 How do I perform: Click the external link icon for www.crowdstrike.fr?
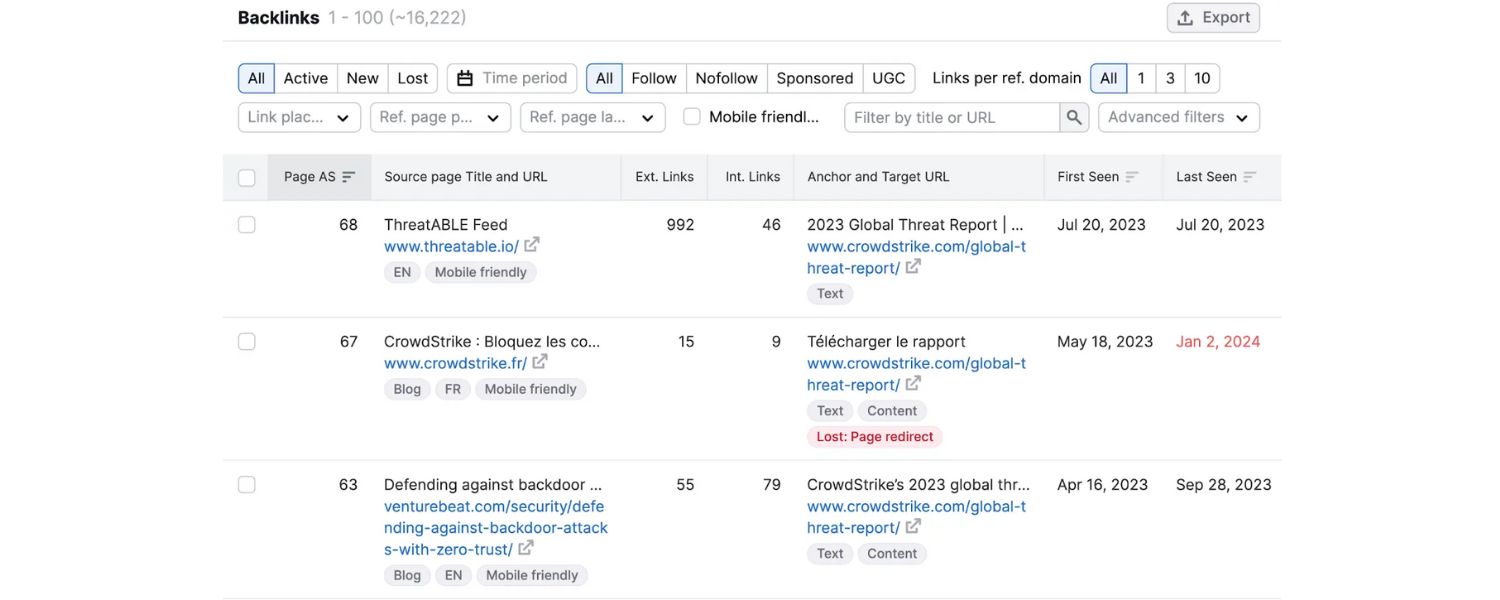[539, 362]
